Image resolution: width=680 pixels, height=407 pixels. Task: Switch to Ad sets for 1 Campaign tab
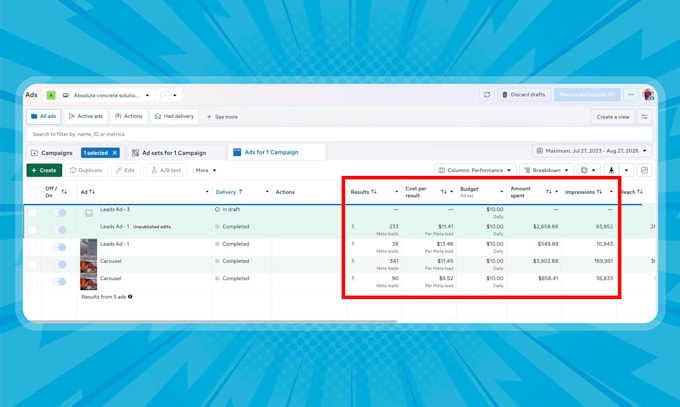click(169, 153)
